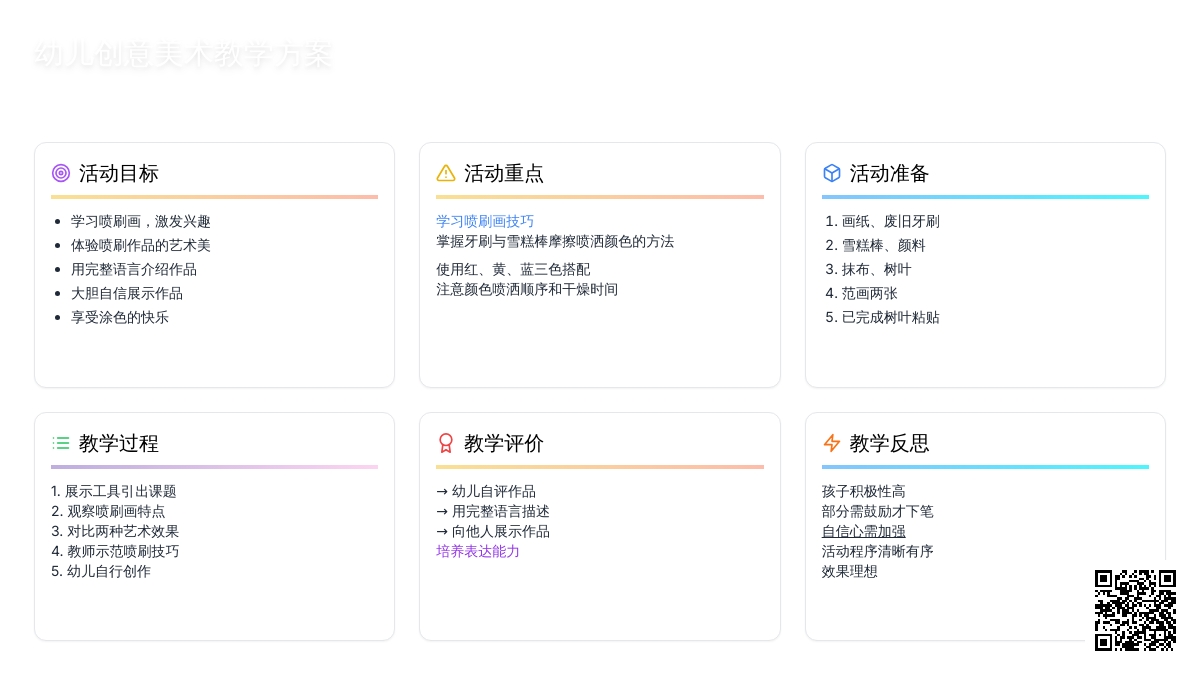Click the line 效果理想
Image resolution: width=1200 pixels, height=675 pixels.
tap(850, 571)
